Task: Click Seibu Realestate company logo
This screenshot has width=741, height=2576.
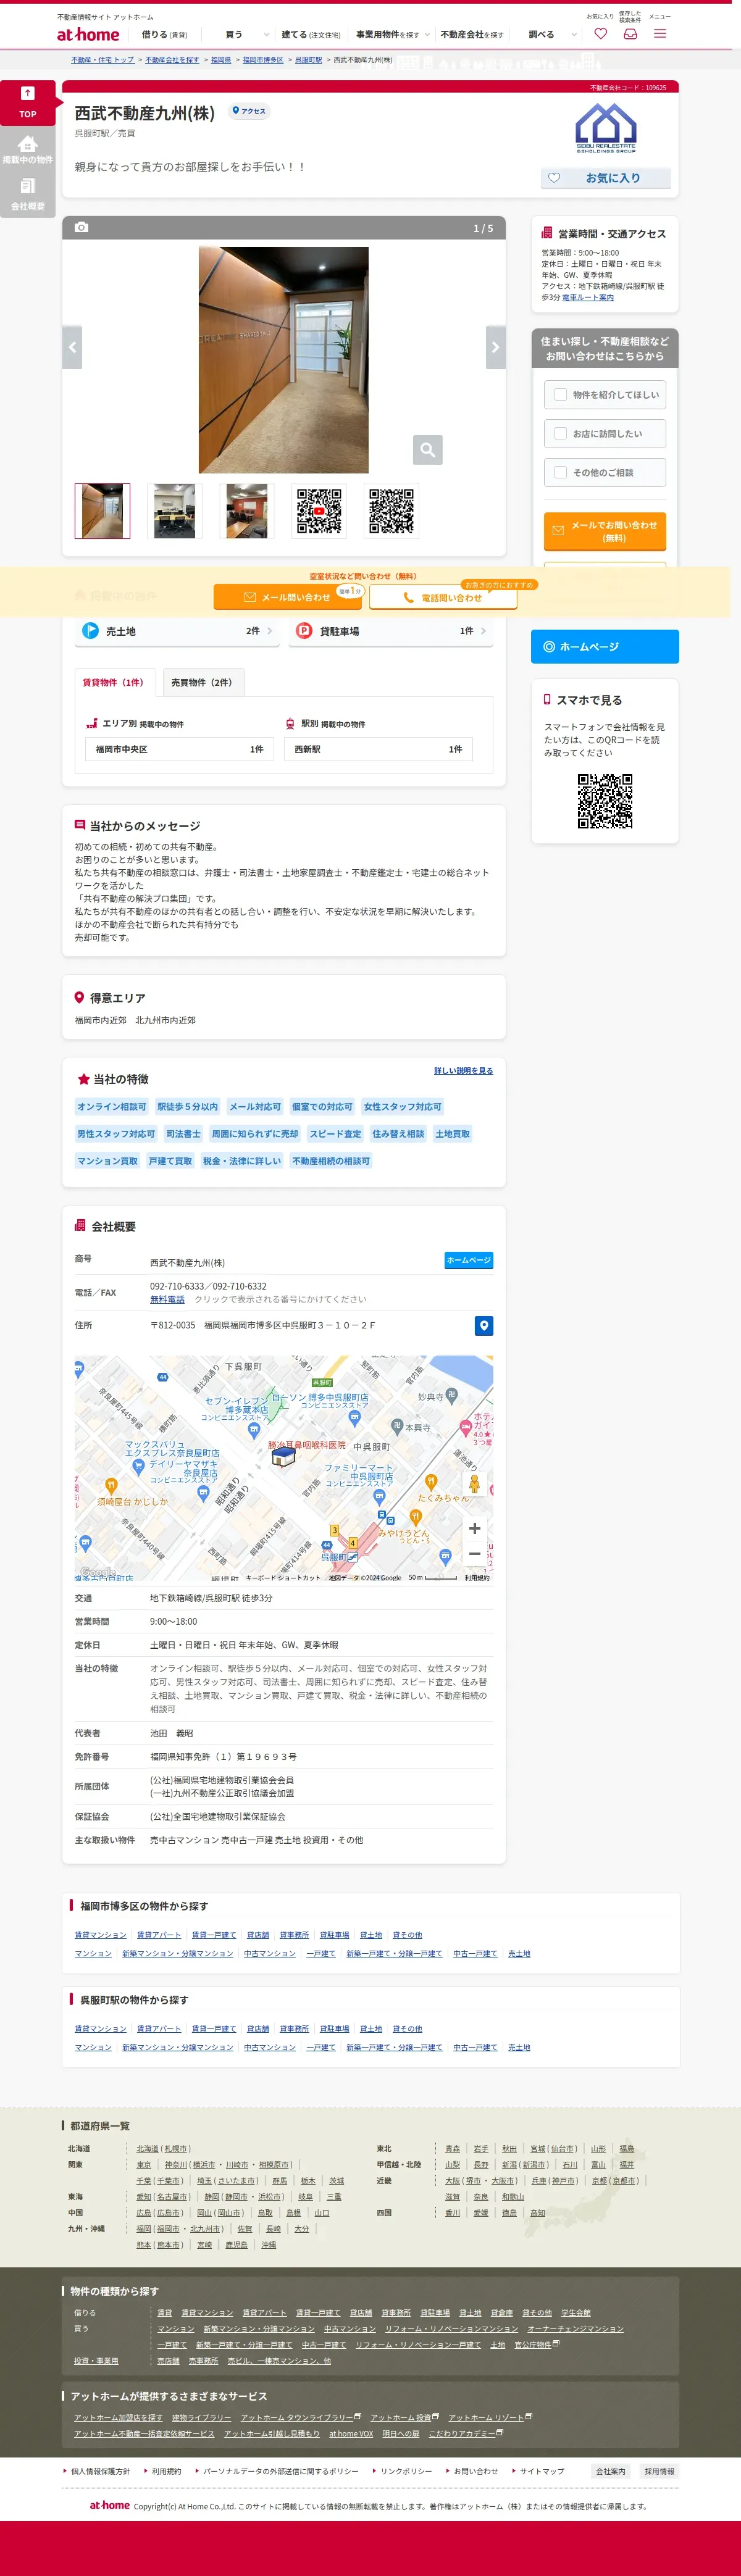Action: click(x=606, y=128)
